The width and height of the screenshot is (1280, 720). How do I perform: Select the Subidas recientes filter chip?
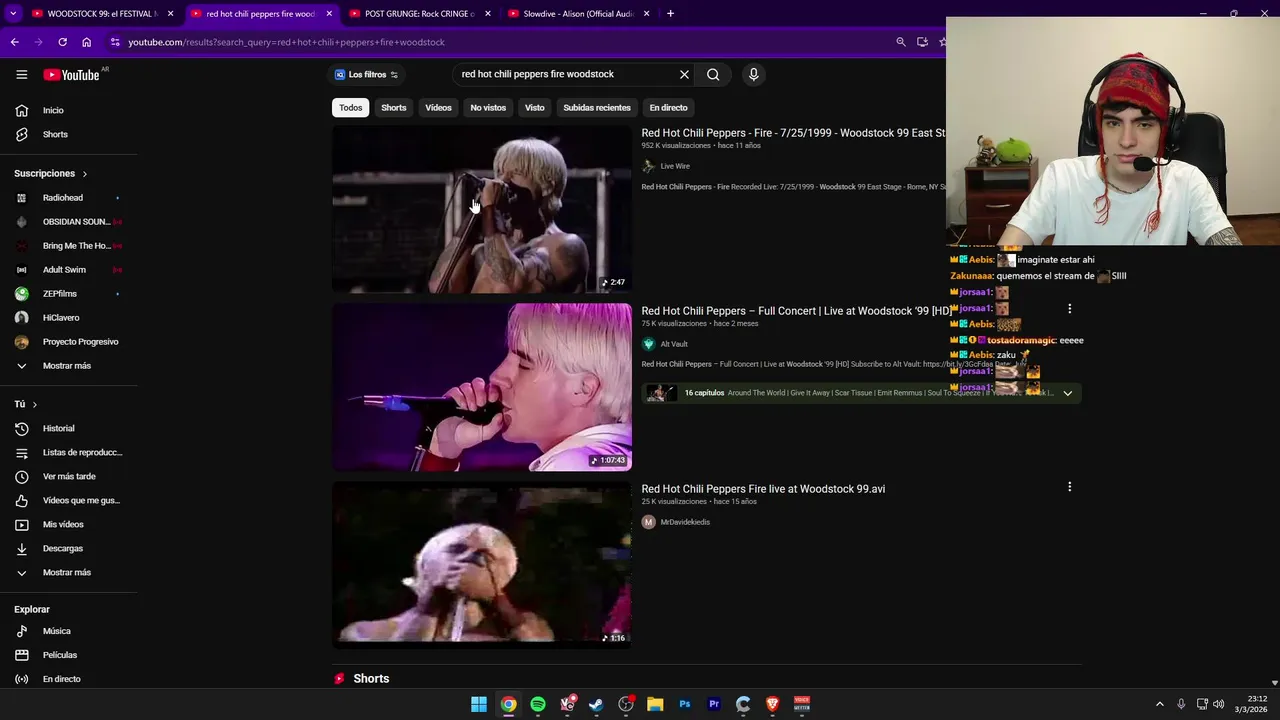click(x=597, y=107)
